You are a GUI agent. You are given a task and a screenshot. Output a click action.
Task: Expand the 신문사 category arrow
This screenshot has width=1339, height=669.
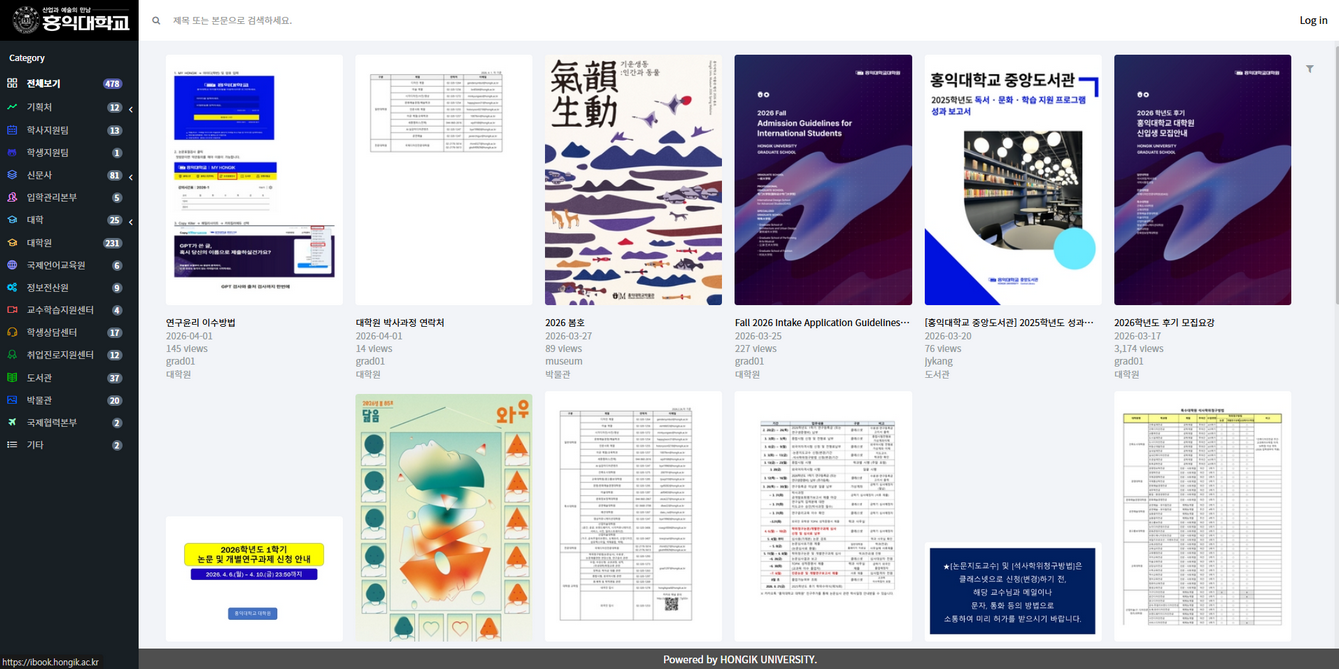[x=131, y=177]
